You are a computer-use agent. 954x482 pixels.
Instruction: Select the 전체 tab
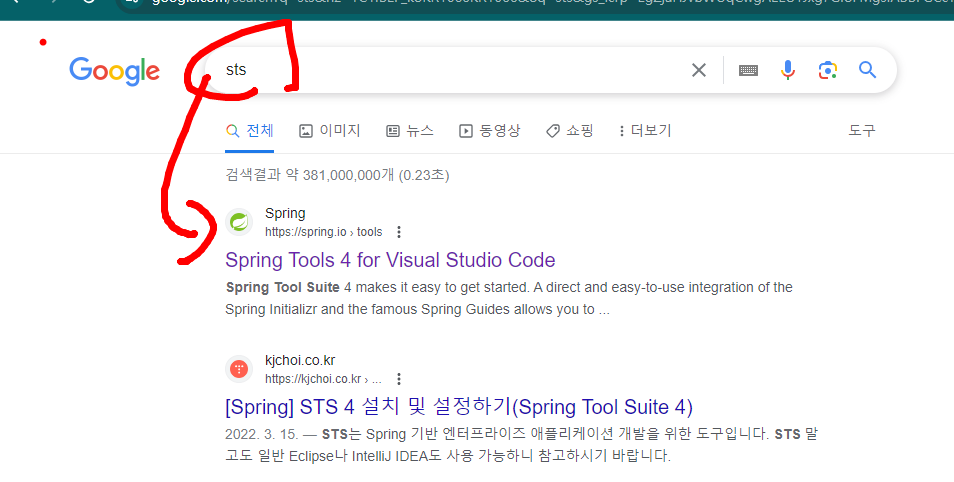[249, 131]
